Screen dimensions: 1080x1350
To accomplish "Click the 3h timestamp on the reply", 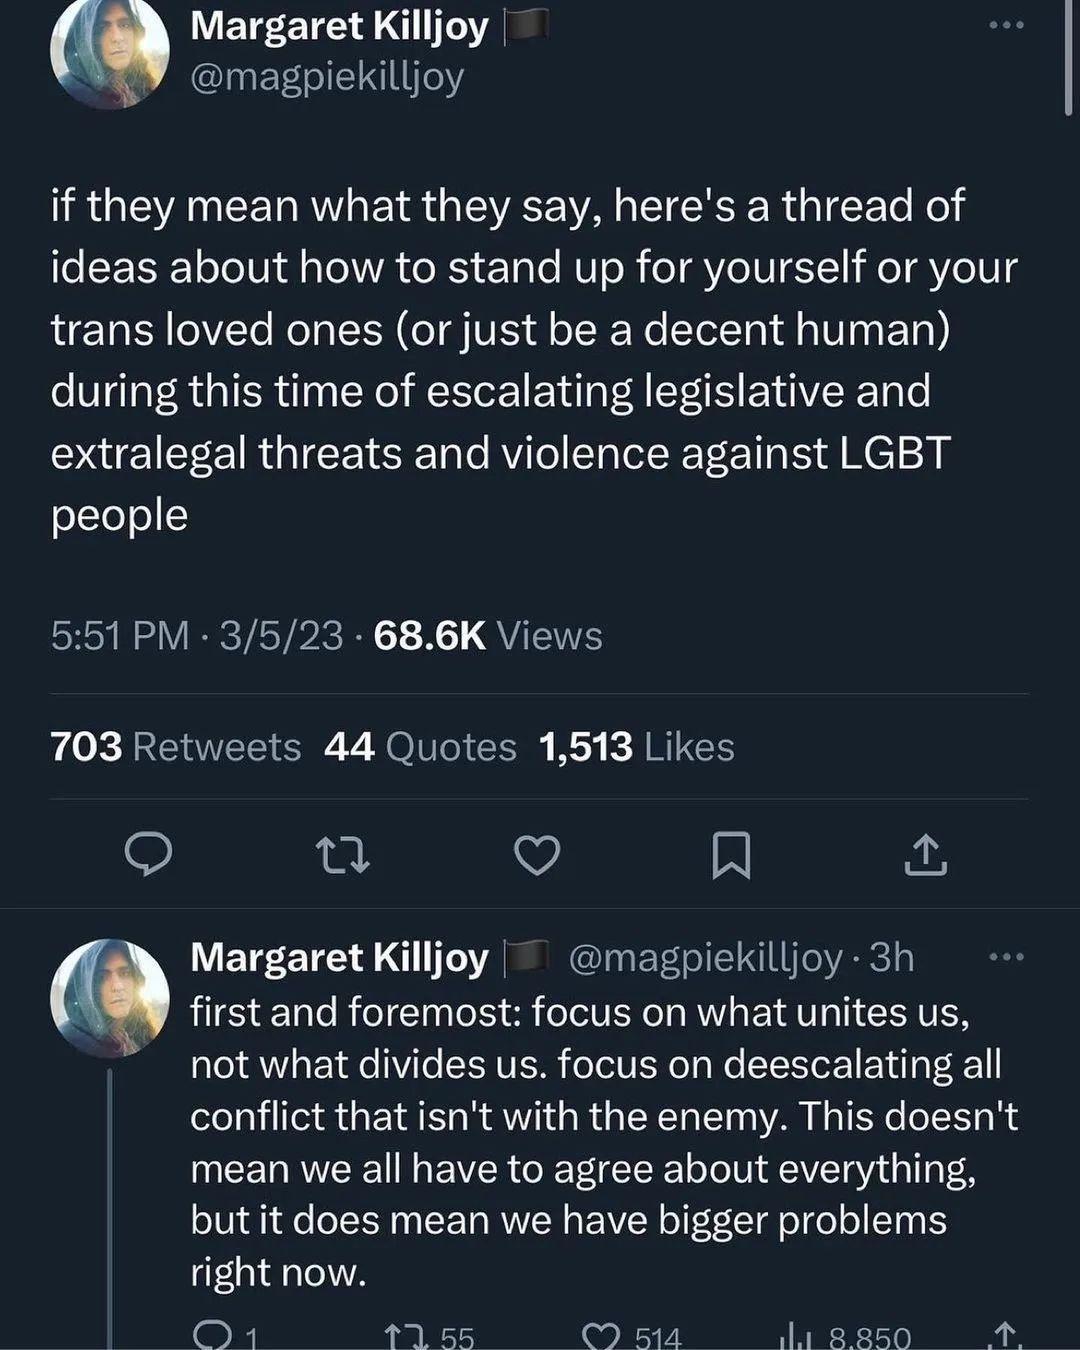I will click(x=892, y=957).
